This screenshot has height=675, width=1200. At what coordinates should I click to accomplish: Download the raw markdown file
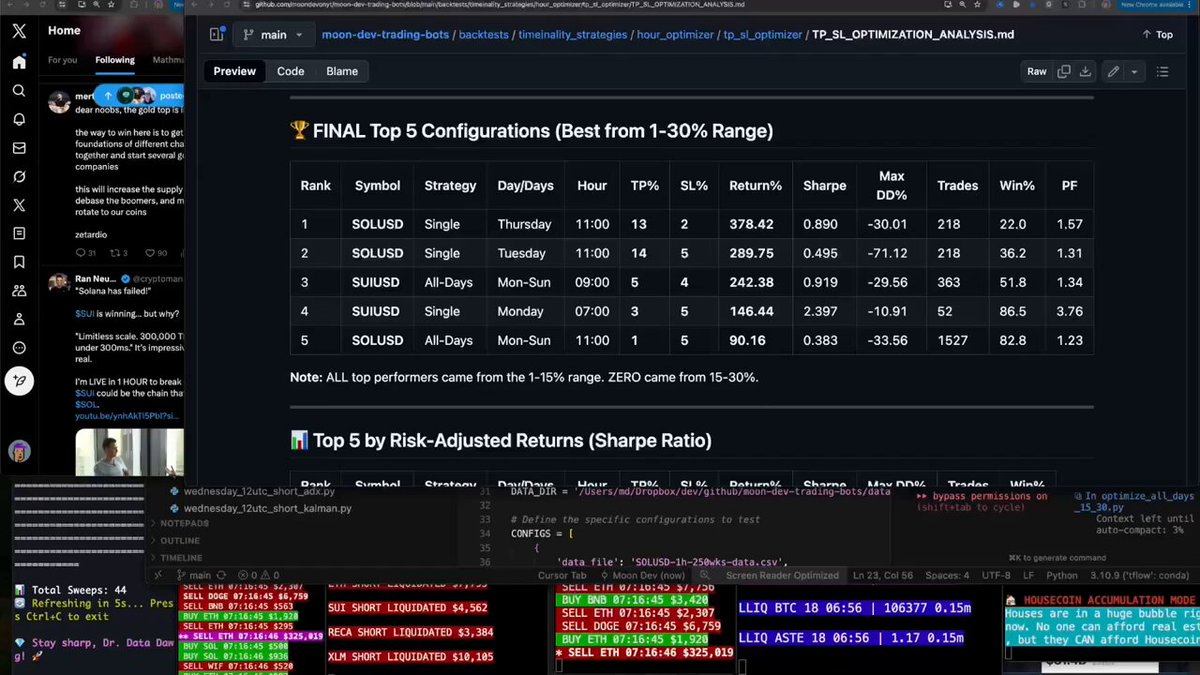(x=1085, y=71)
